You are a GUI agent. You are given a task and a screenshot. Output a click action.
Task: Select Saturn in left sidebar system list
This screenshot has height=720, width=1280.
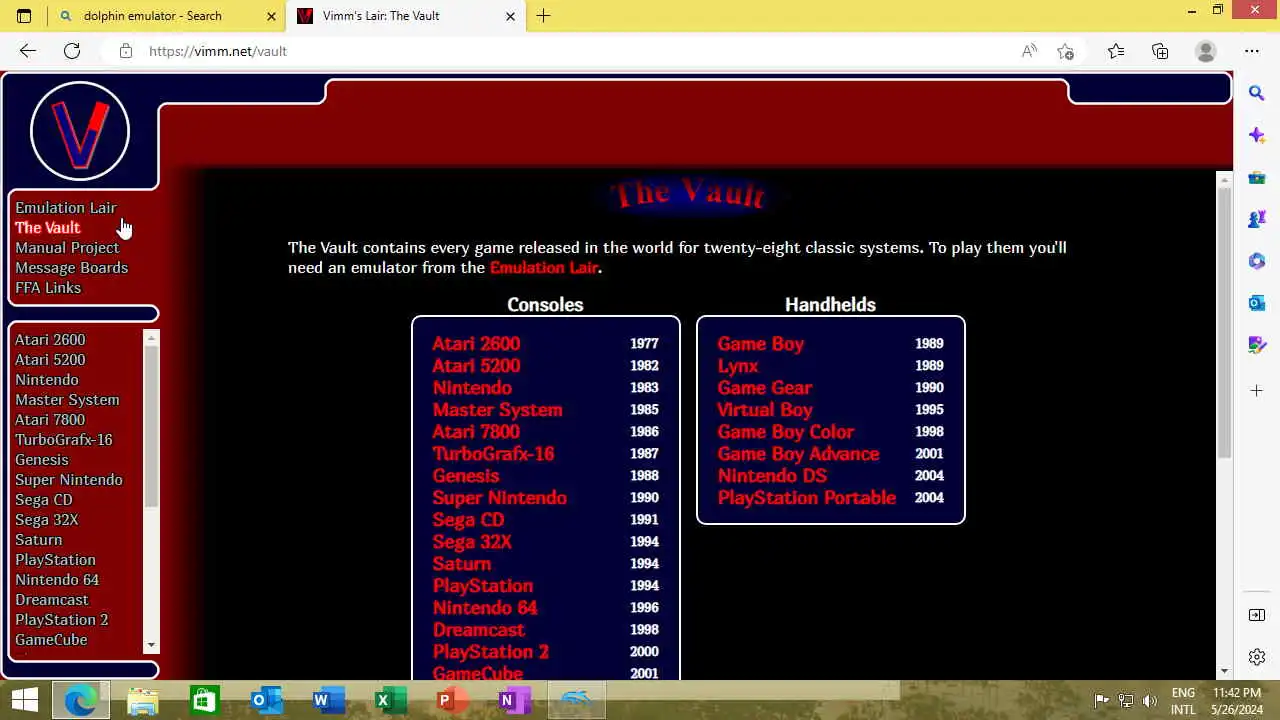38,539
